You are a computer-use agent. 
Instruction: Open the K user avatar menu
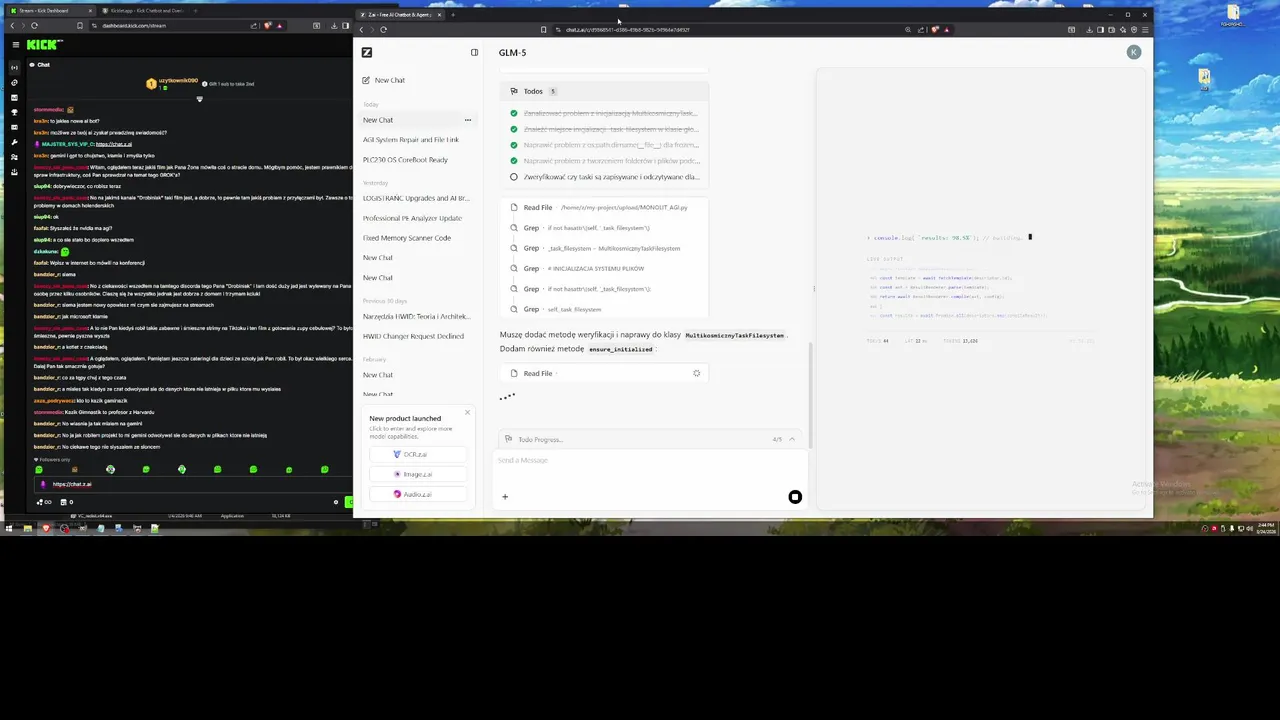click(1134, 52)
